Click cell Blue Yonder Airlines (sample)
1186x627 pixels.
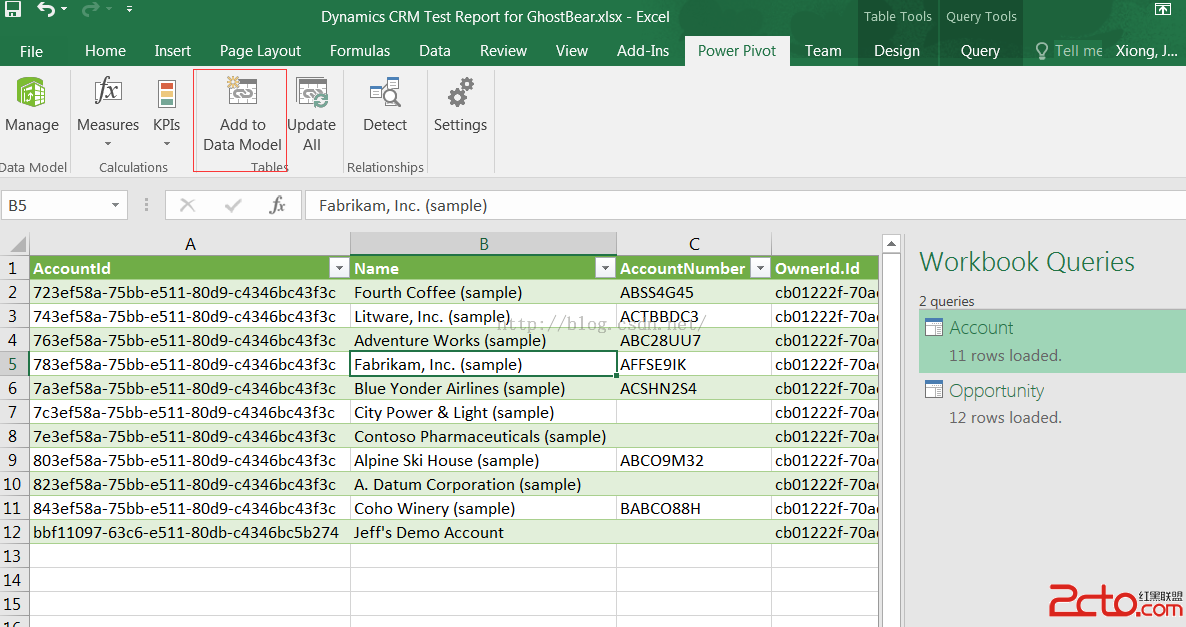[483, 388]
